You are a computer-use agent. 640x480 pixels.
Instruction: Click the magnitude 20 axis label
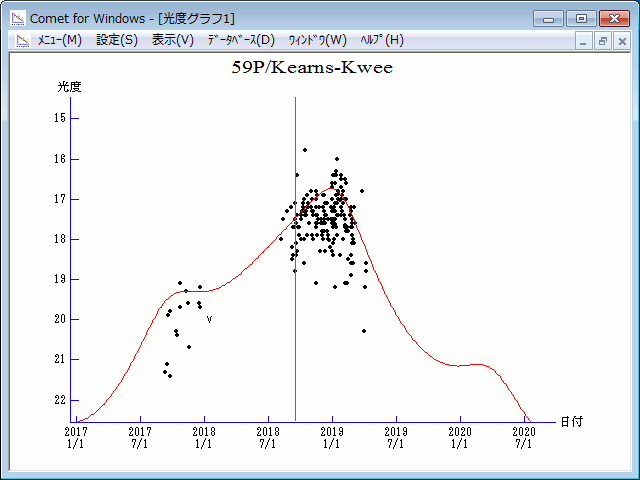[x=60, y=319]
